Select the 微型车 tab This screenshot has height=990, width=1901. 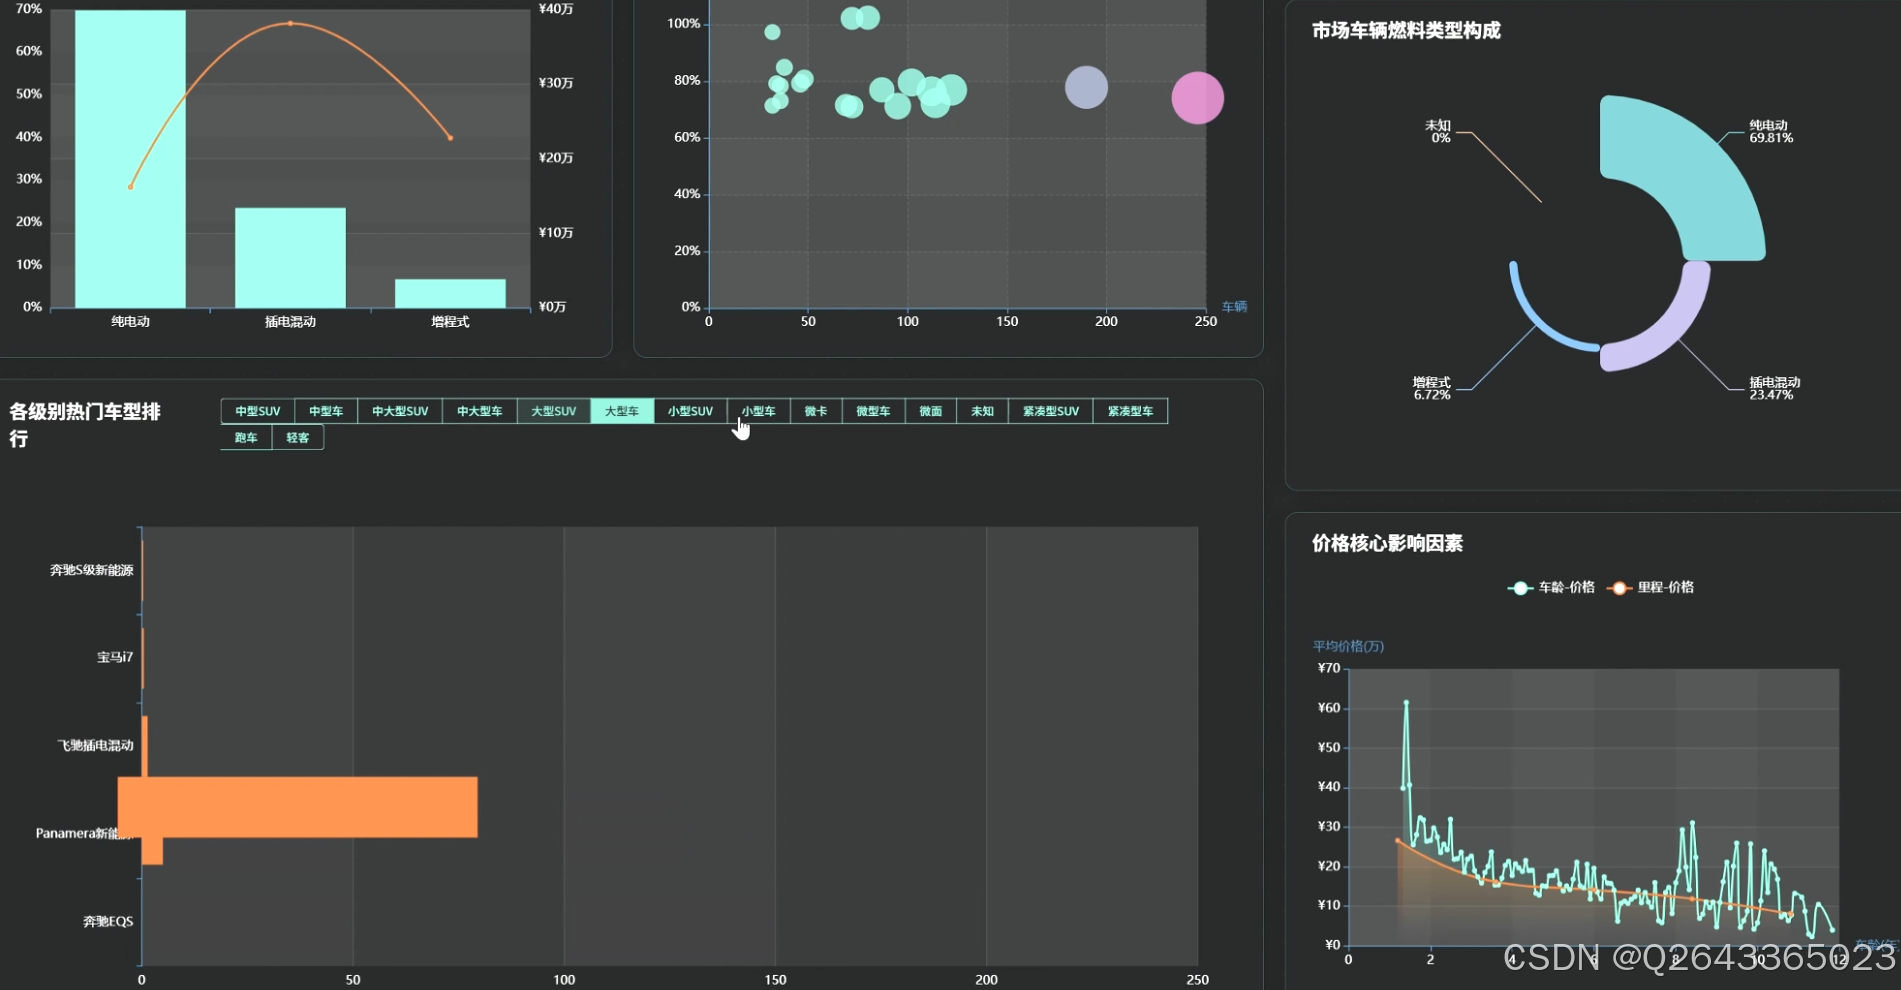873,411
